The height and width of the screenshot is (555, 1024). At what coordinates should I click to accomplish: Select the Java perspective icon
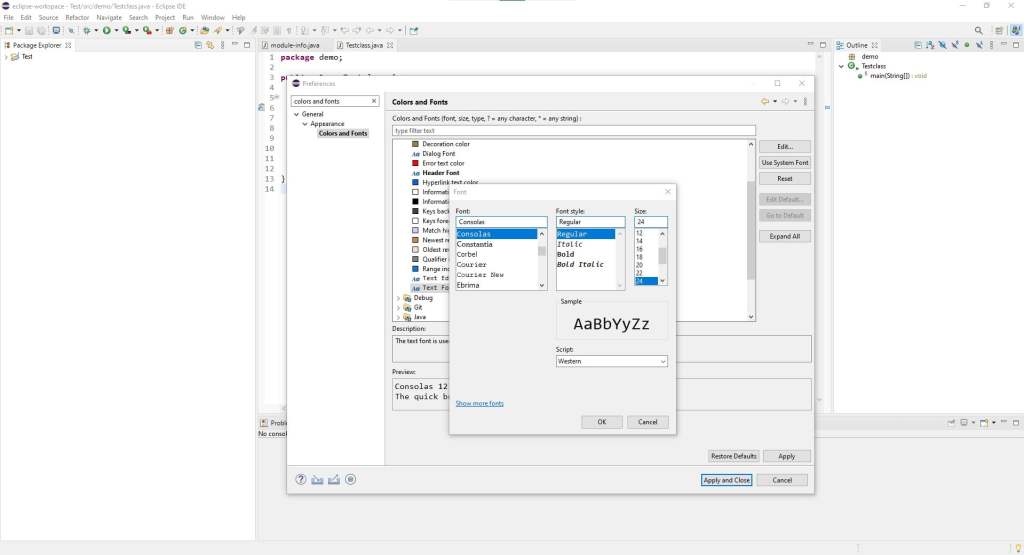tap(1016, 30)
